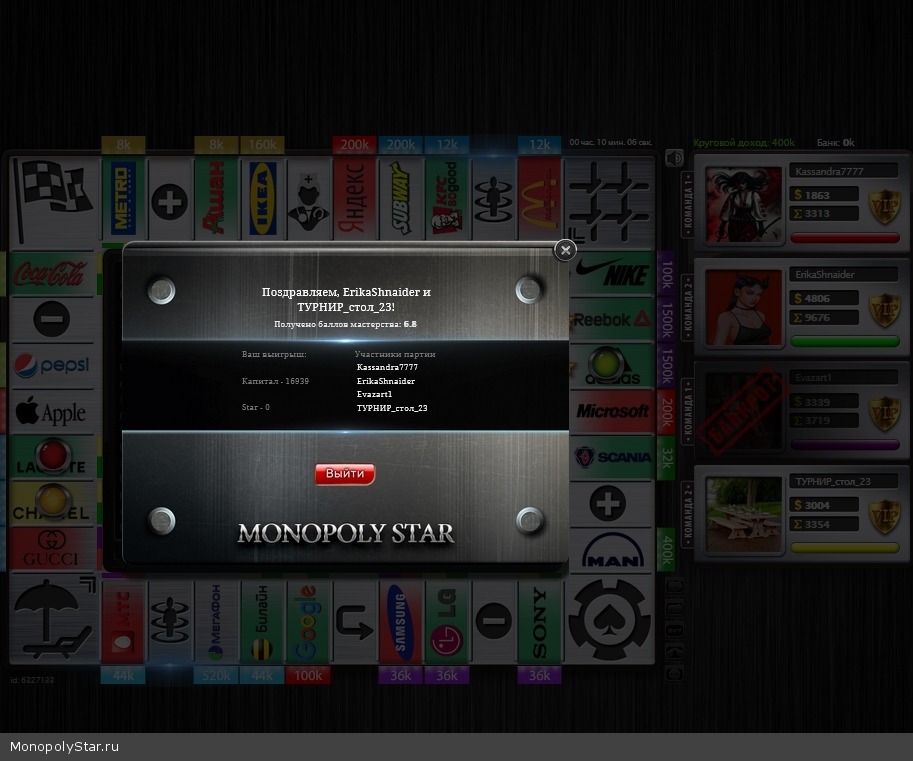Viewport: 913px width, 761px height.
Task: Select the Microsoft property cell
Action: [x=611, y=411]
